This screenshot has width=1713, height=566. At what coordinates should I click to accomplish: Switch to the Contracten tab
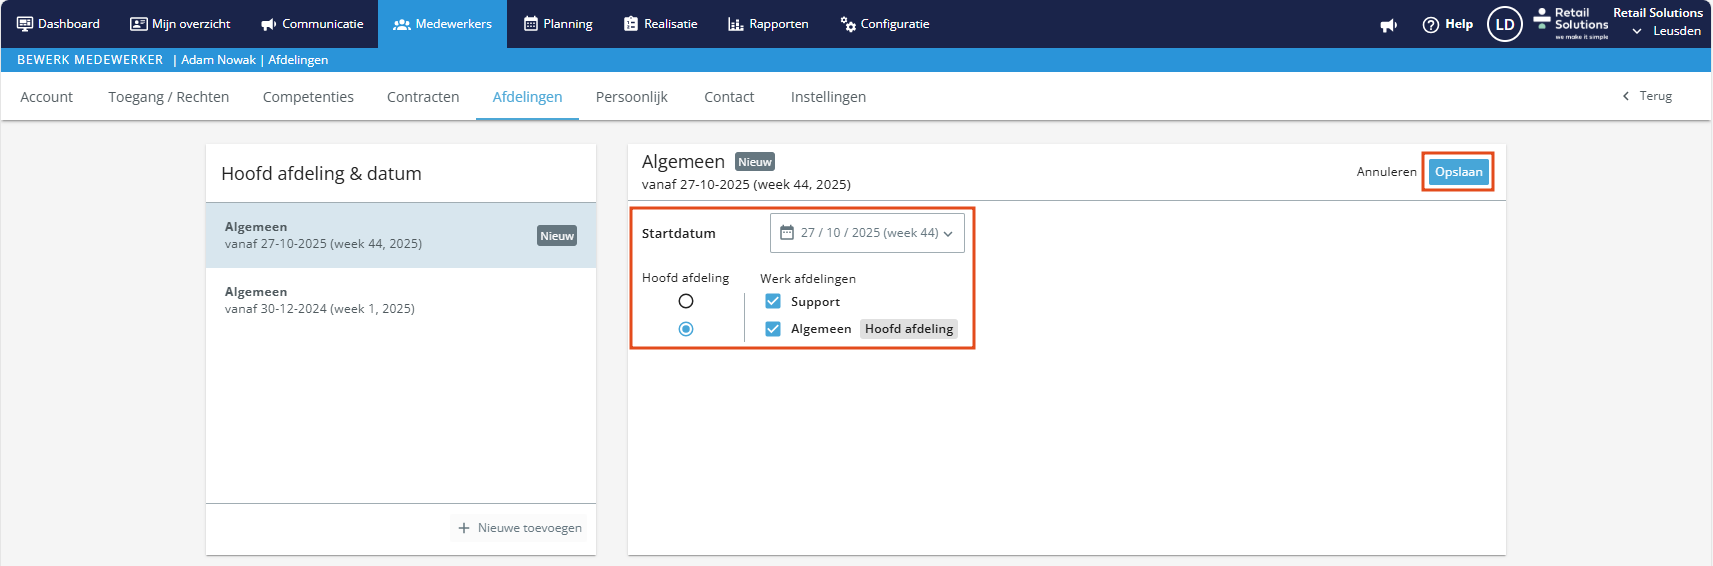point(423,97)
